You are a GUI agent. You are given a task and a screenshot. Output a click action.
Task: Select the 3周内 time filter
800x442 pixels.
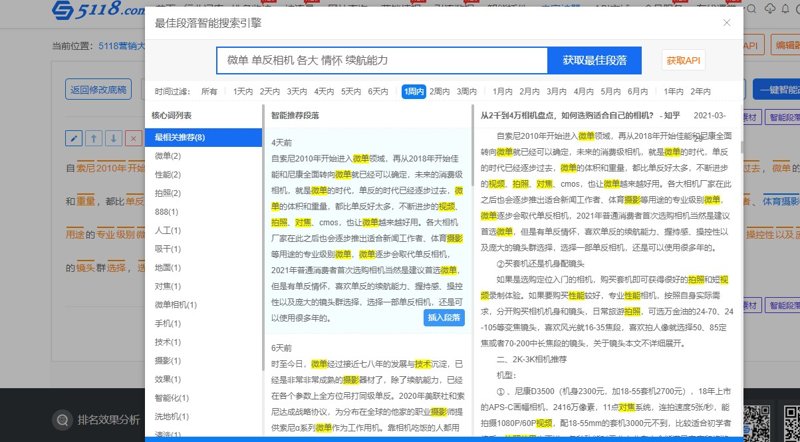pos(466,91)
